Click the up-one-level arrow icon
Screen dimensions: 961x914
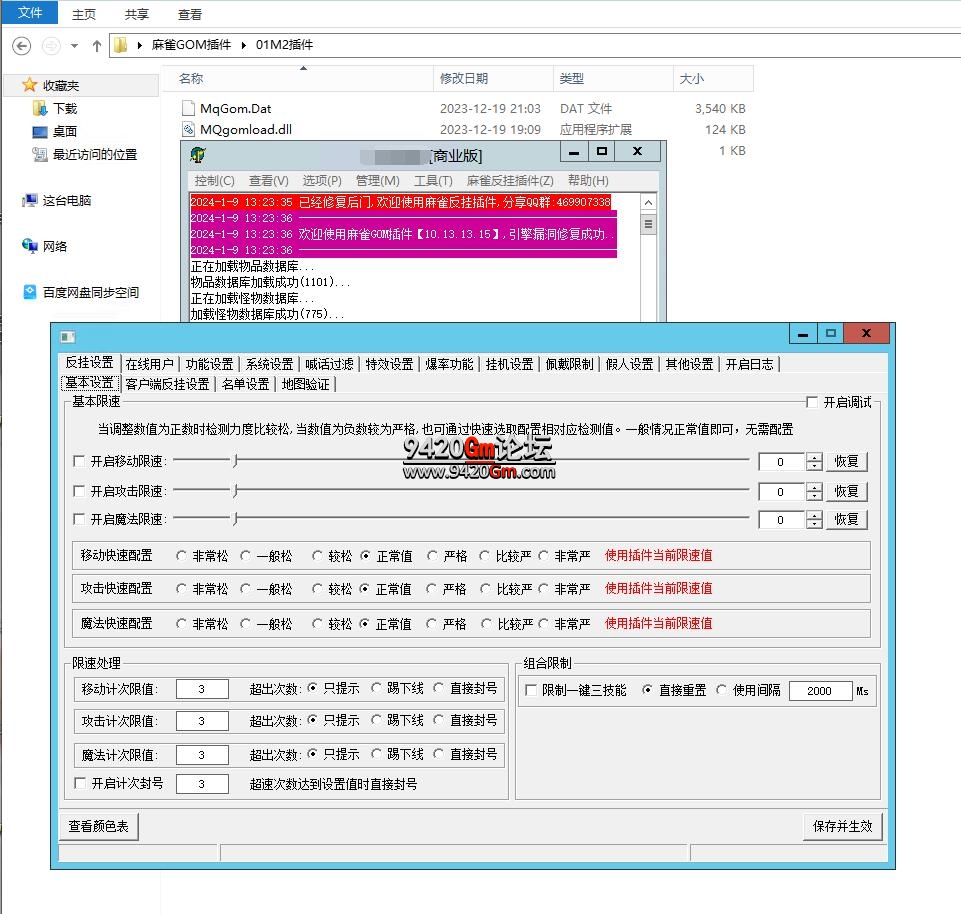coord(96,46)
